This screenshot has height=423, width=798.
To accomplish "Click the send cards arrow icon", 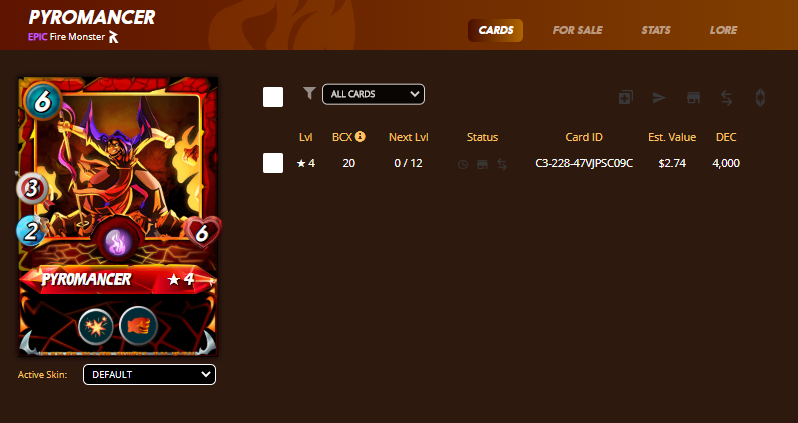I will [659, 97].
